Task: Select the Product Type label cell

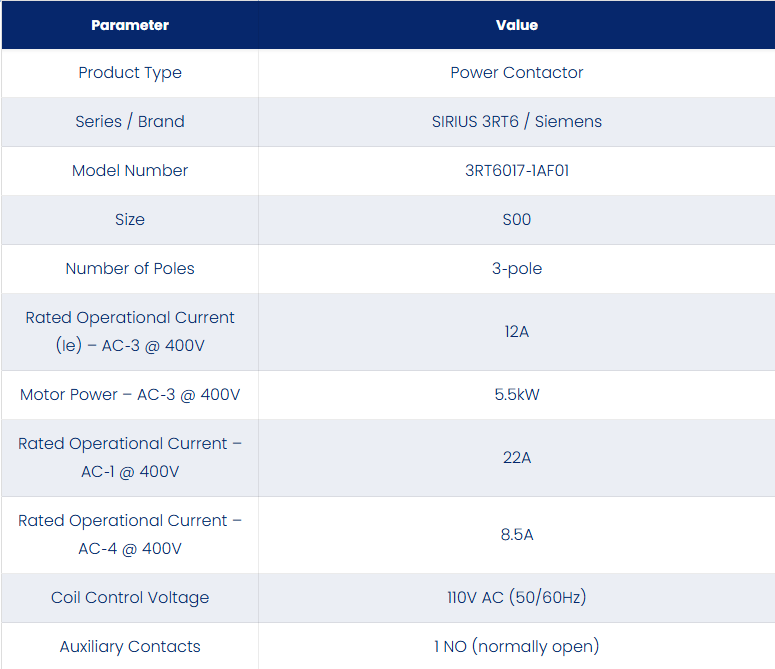Action: pos(130,73)
